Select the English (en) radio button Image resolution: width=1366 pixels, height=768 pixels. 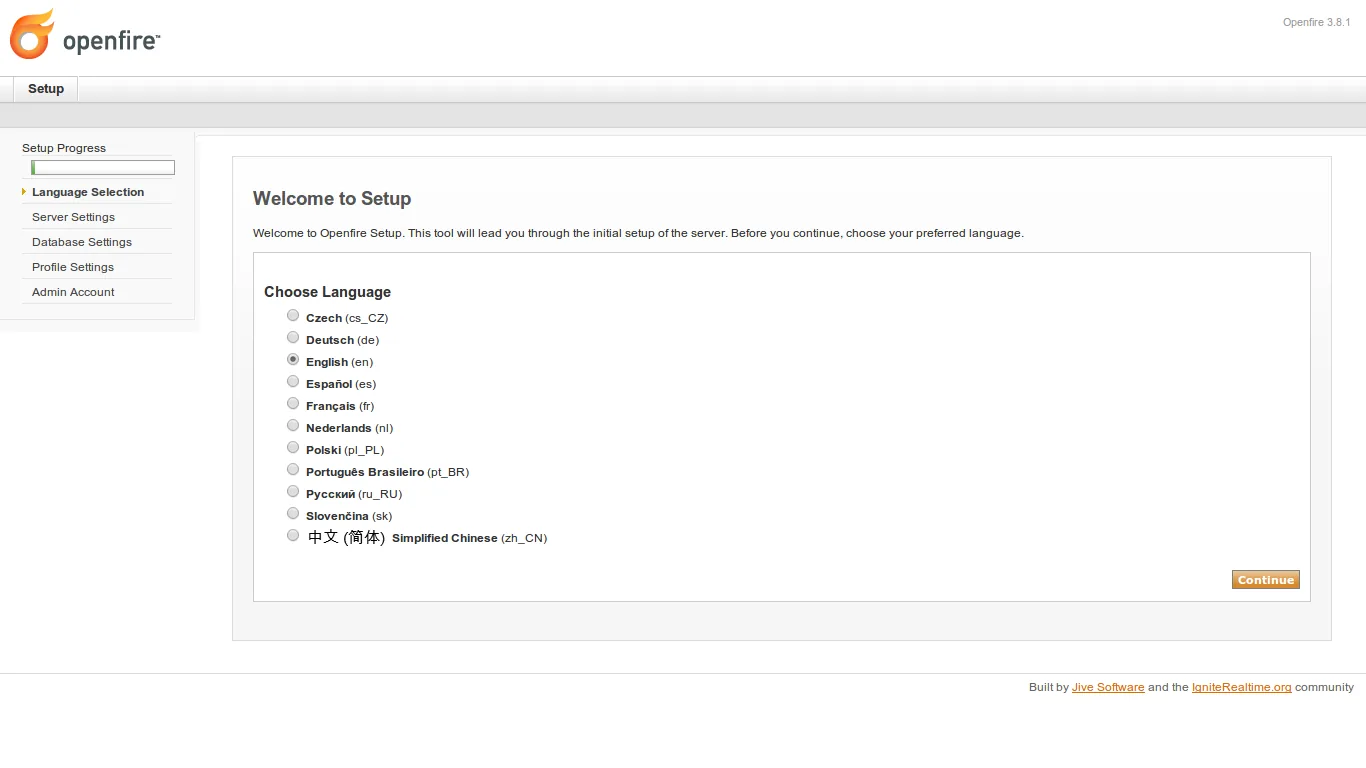(293, 360)
